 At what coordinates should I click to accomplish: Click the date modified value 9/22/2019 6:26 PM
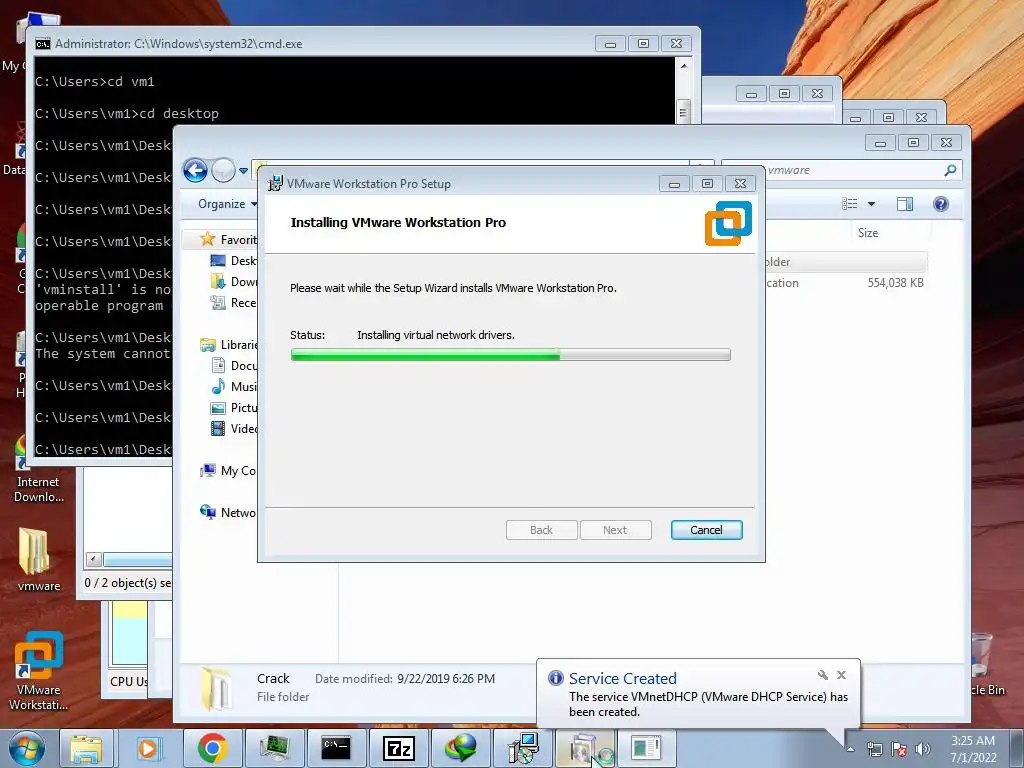click(x=446, y=679)
